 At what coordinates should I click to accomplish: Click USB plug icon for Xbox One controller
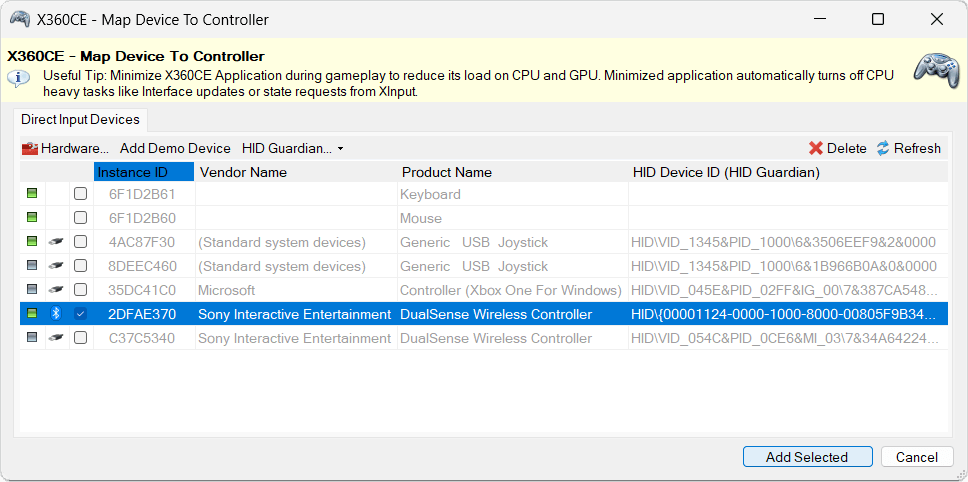click(x=56, y=290)
